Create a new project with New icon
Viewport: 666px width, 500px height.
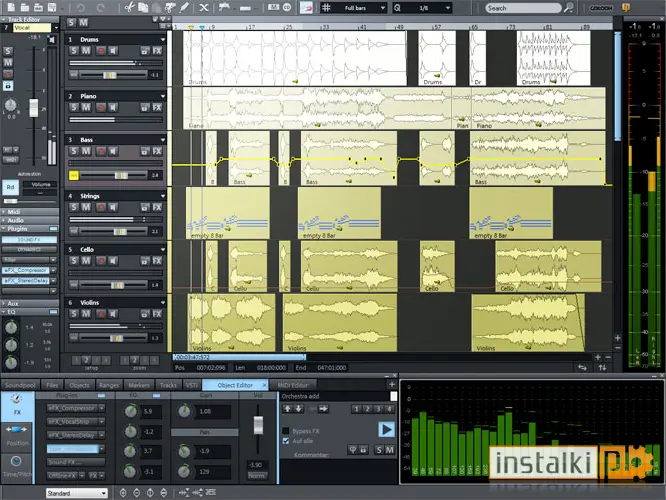coord(11,7)
